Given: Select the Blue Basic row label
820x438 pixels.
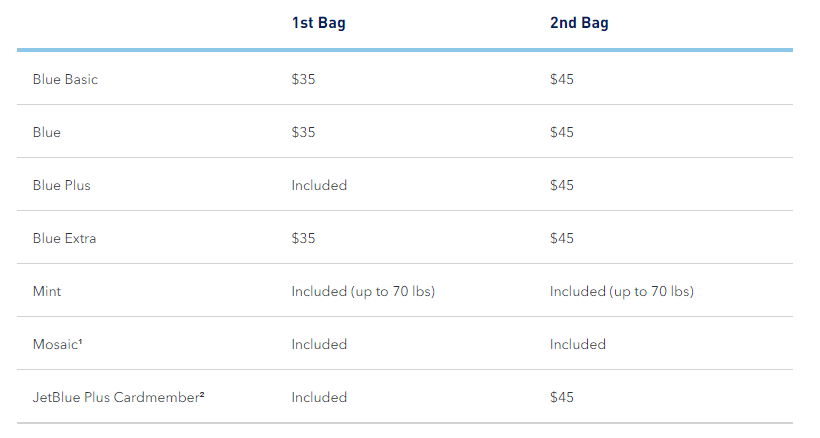Looking at the screenshot, I should [65, 79].
